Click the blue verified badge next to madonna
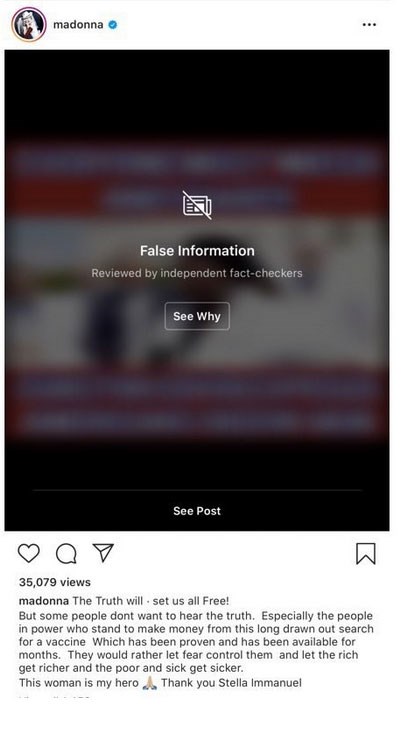415x731 pixels. [112, 25]
